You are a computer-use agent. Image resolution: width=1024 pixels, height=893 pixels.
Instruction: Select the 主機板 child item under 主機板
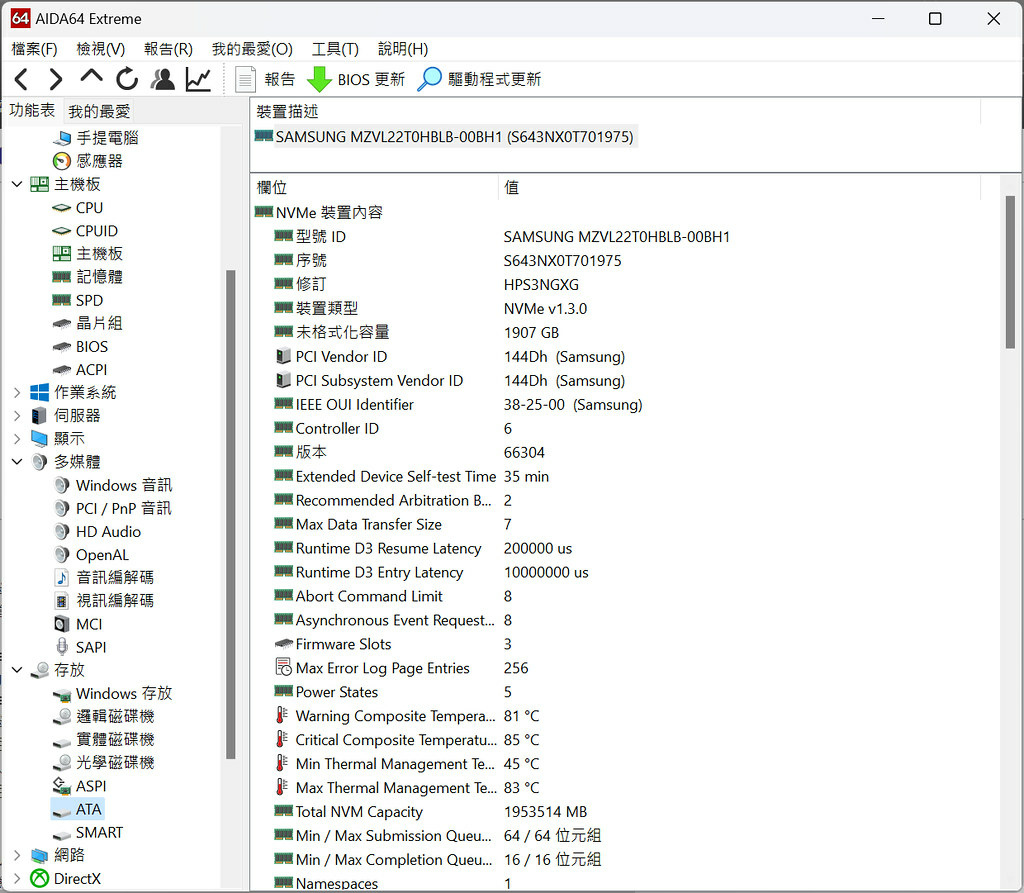pos(88,254)
